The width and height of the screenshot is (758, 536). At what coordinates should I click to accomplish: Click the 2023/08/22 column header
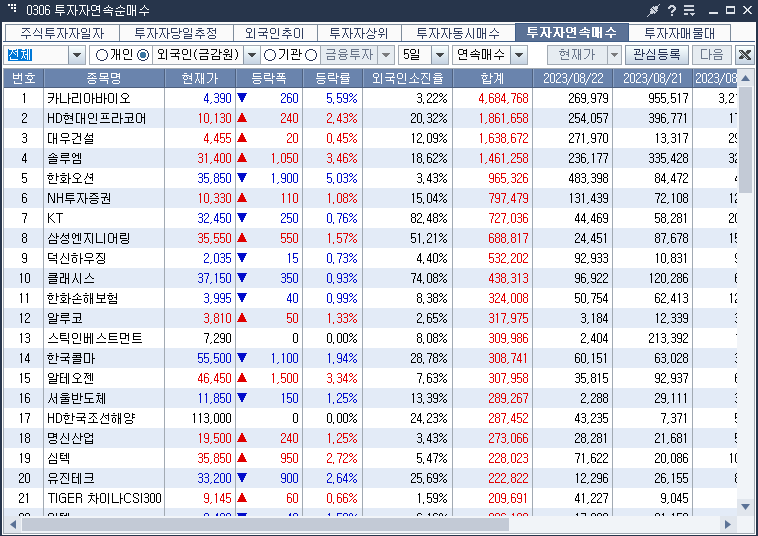(573, 78)
